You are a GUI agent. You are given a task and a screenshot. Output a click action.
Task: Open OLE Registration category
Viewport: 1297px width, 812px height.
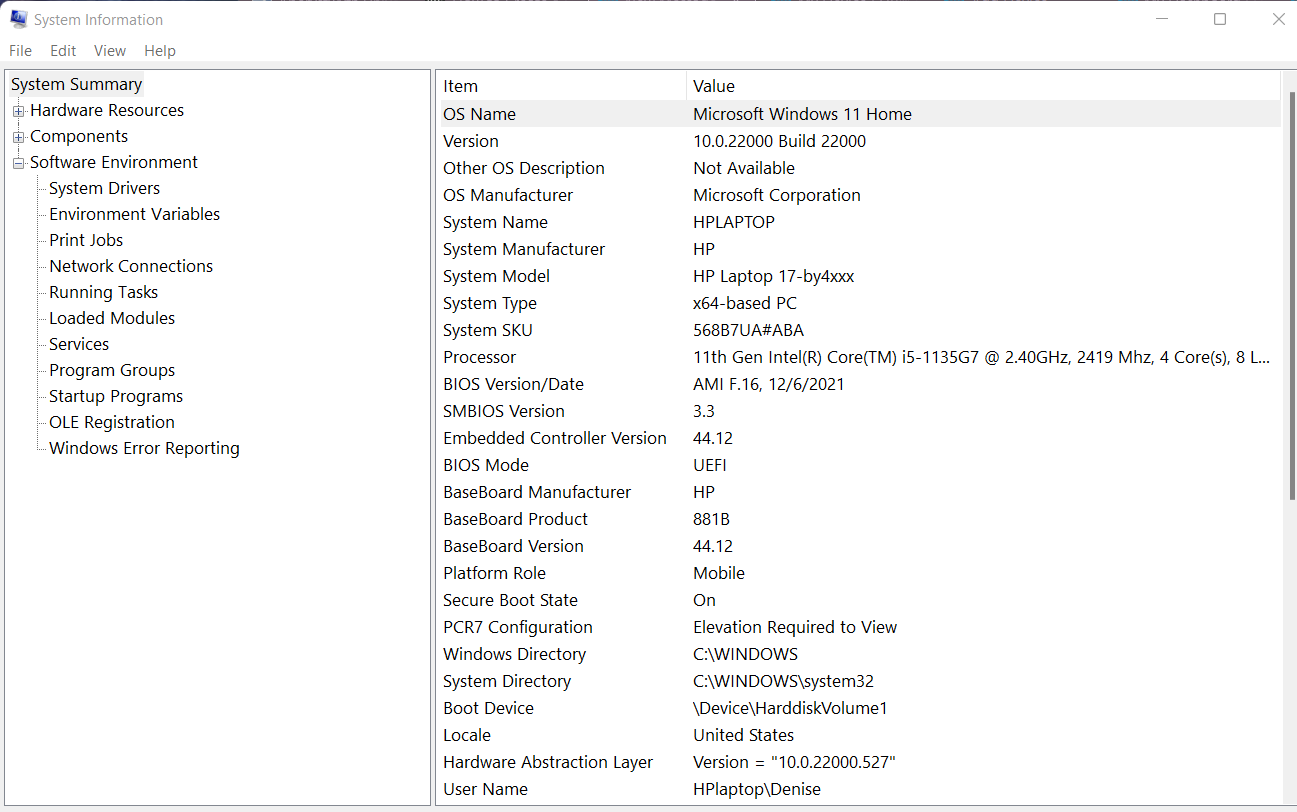pyautogui.click(x=112, y=422)
